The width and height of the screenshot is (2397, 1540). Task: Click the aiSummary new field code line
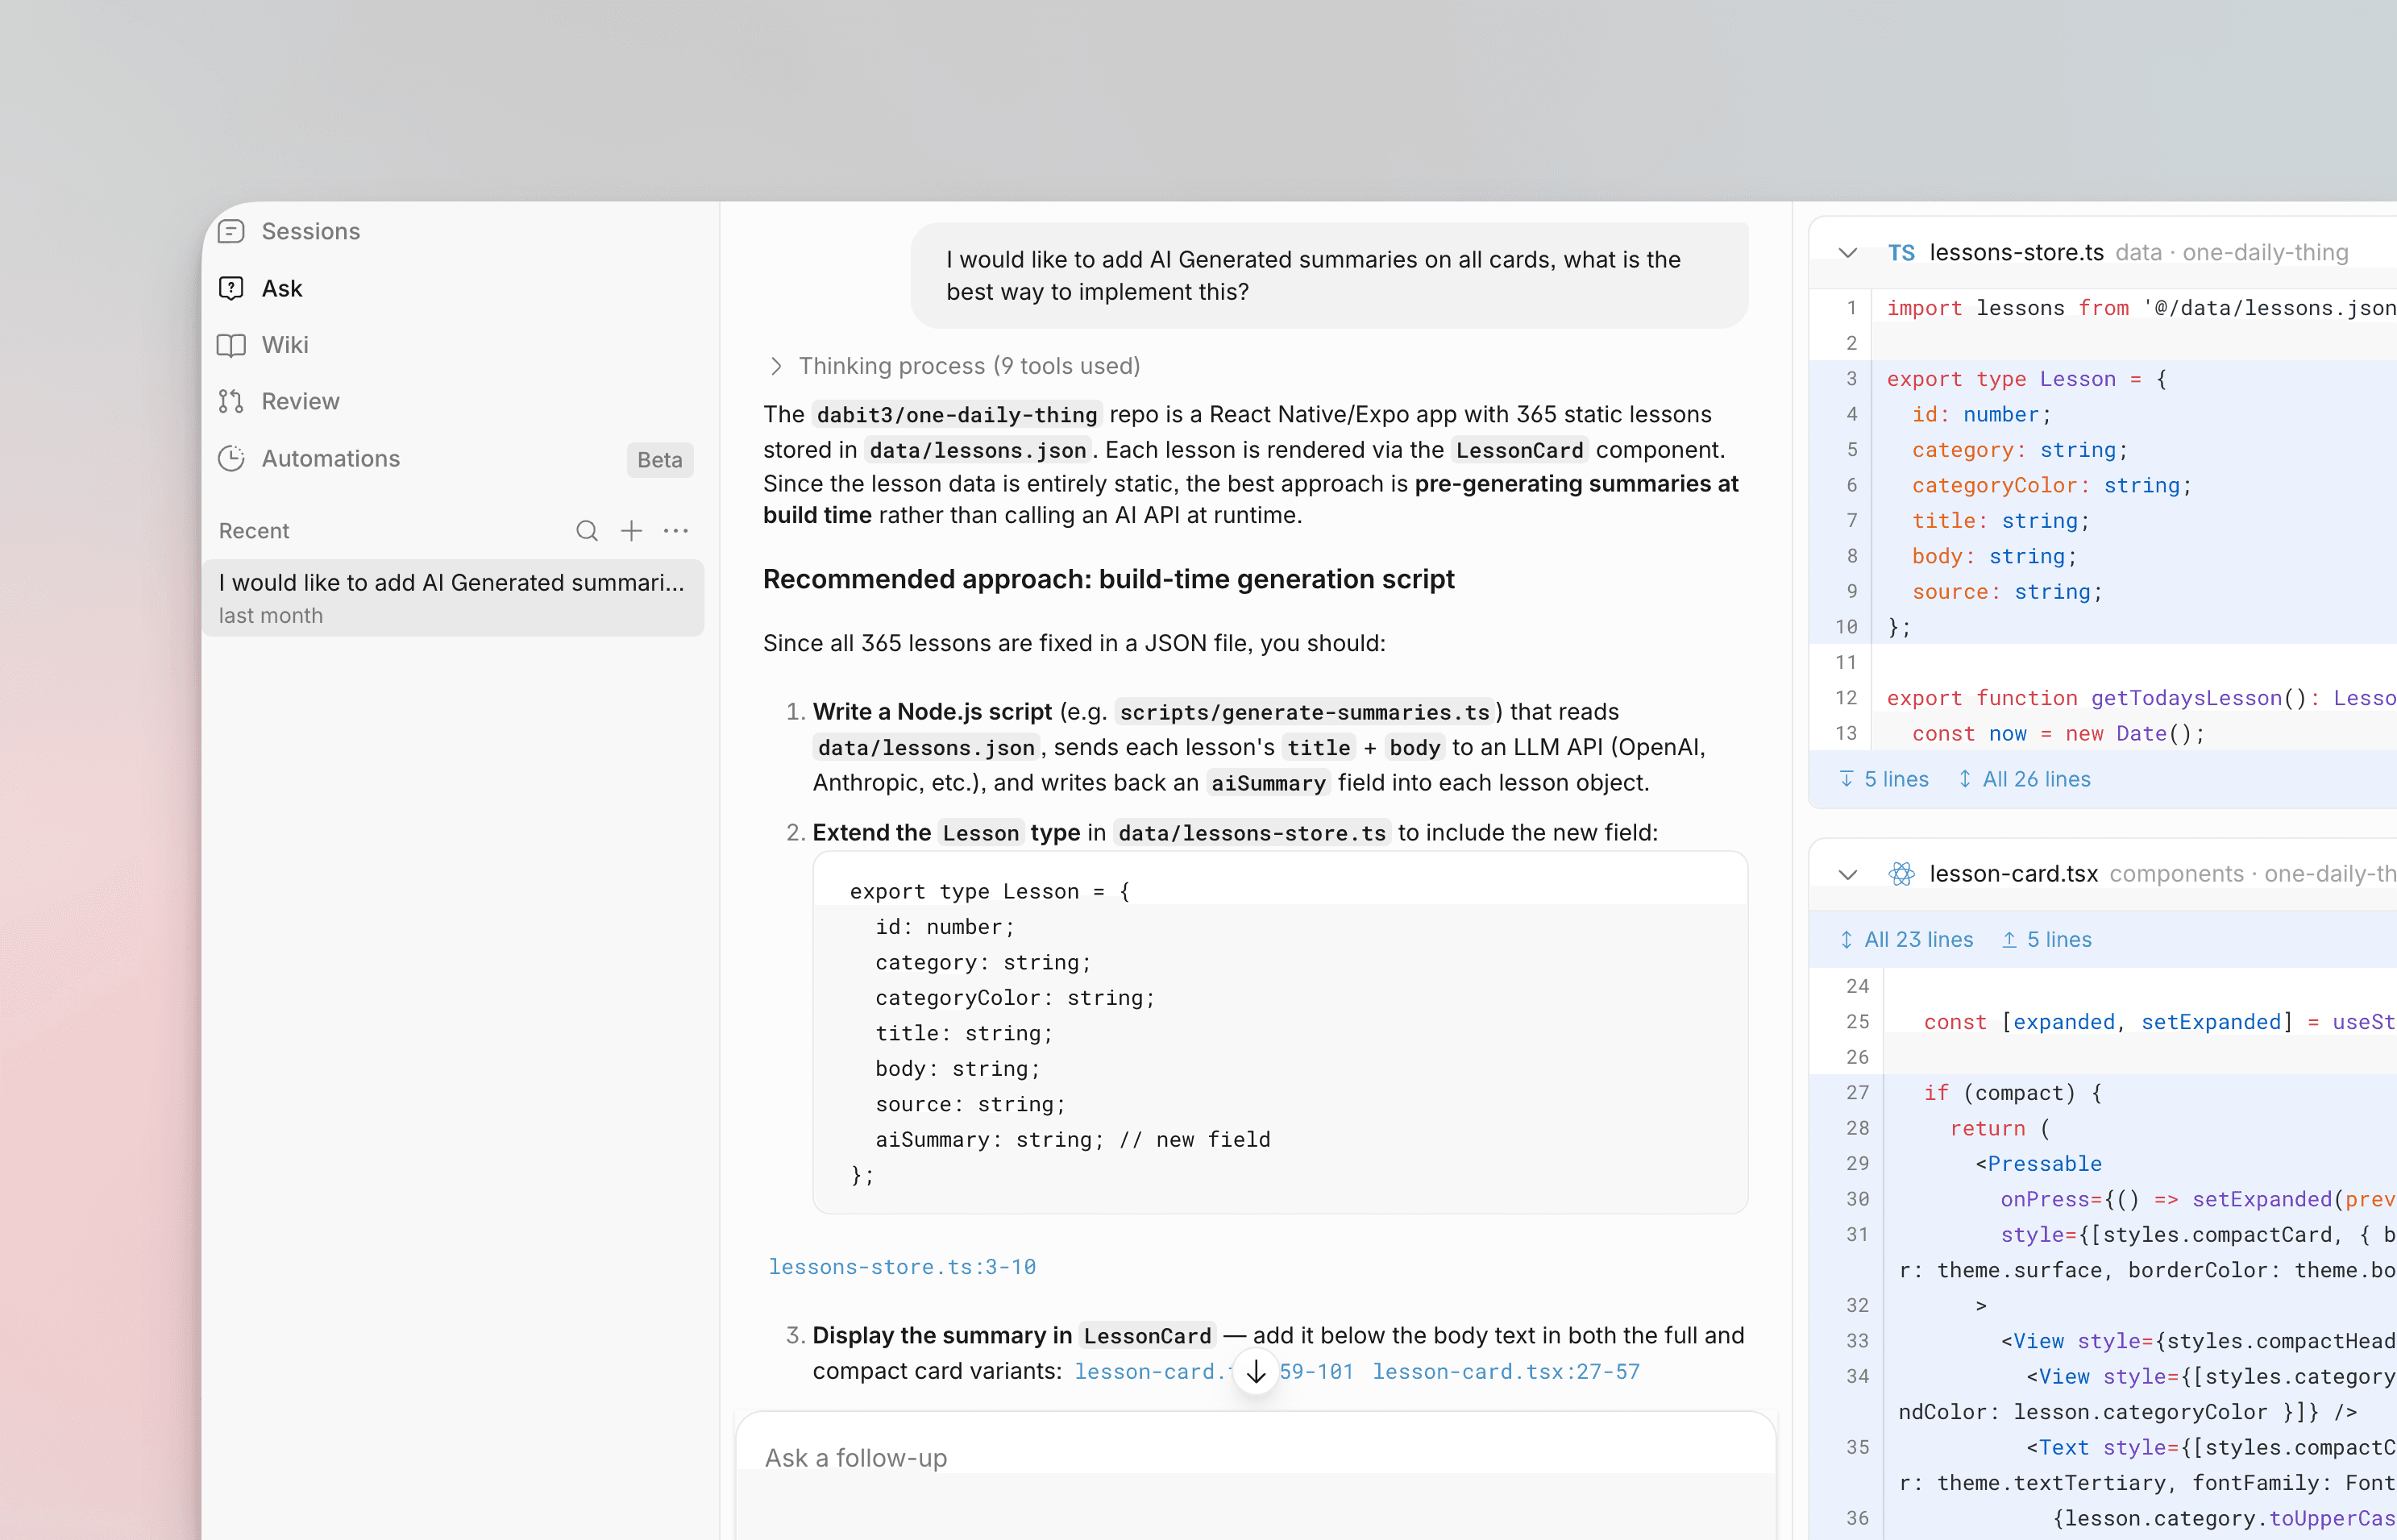pyautogui.click(x=1073, y=1140)
